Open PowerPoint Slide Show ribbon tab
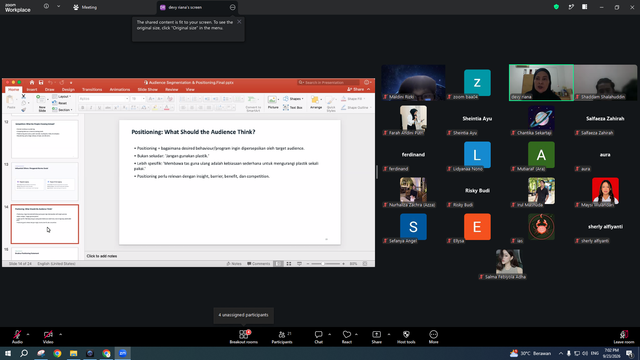Screen dimensions: 640x360 tap(147, 89)
